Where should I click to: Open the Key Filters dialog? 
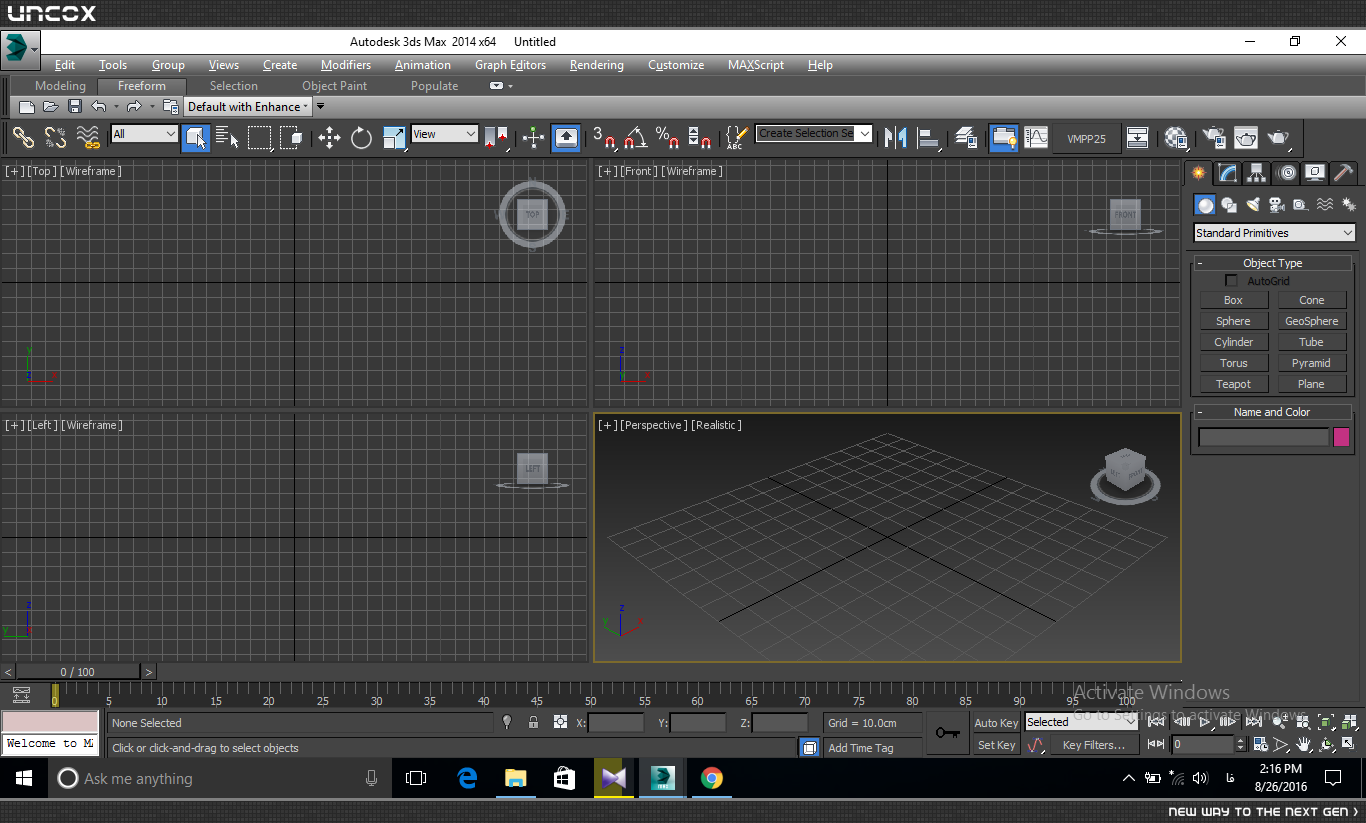point(1094,745)
